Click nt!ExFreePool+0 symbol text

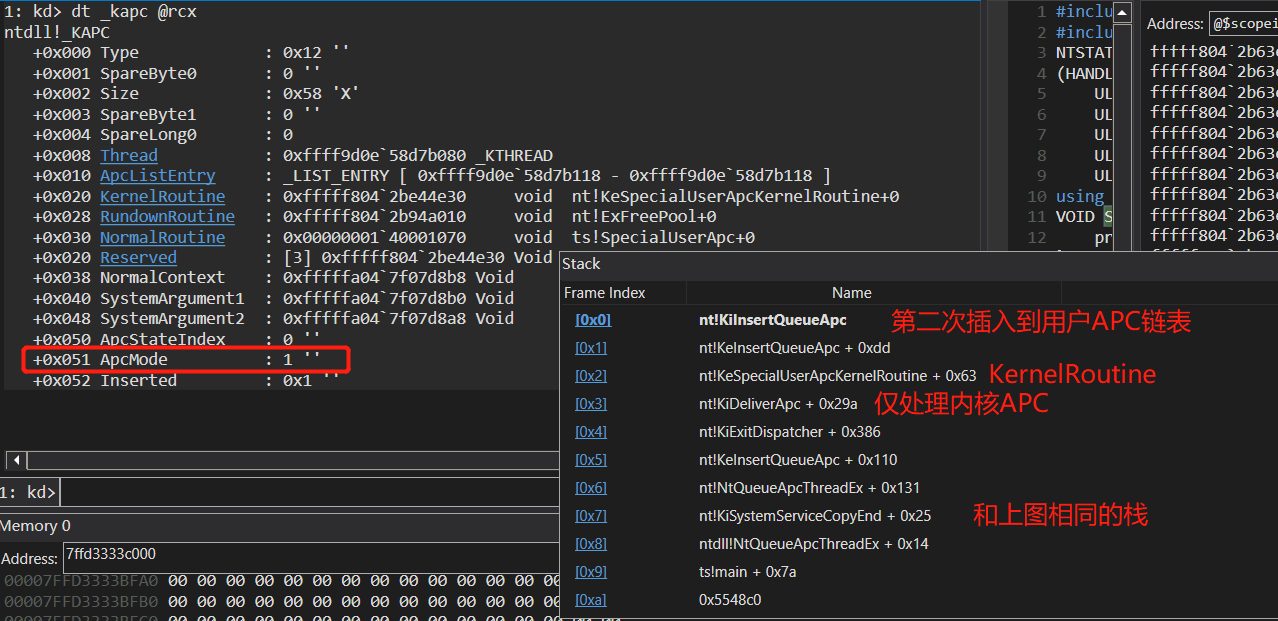(644, 216)
